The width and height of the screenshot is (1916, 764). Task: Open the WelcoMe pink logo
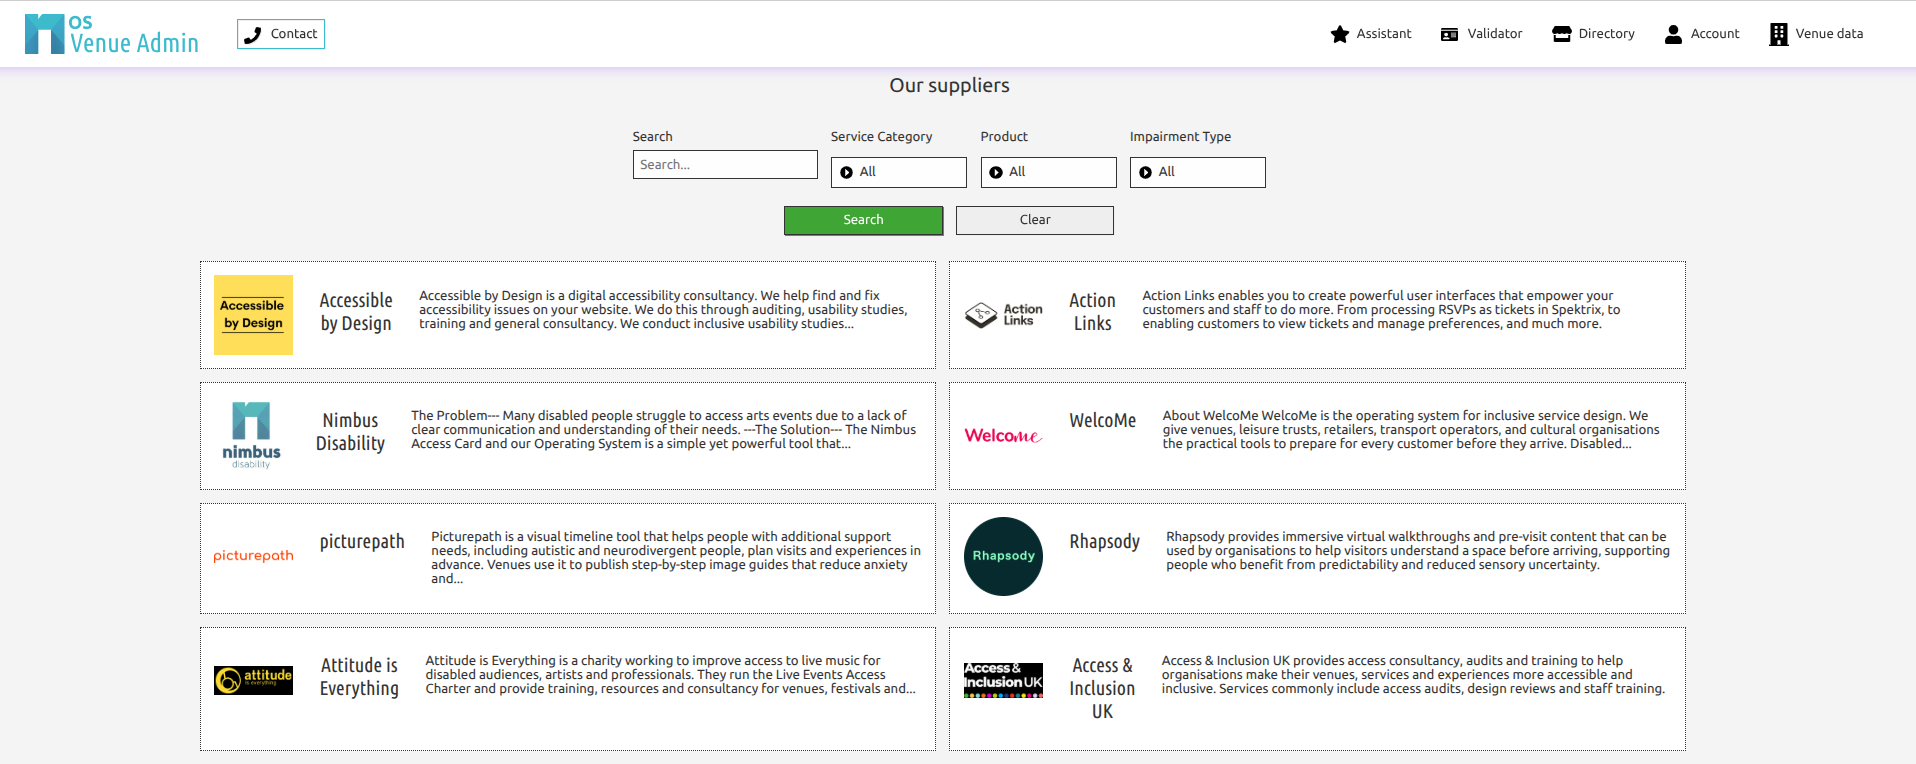click(x=1003, y=435)
